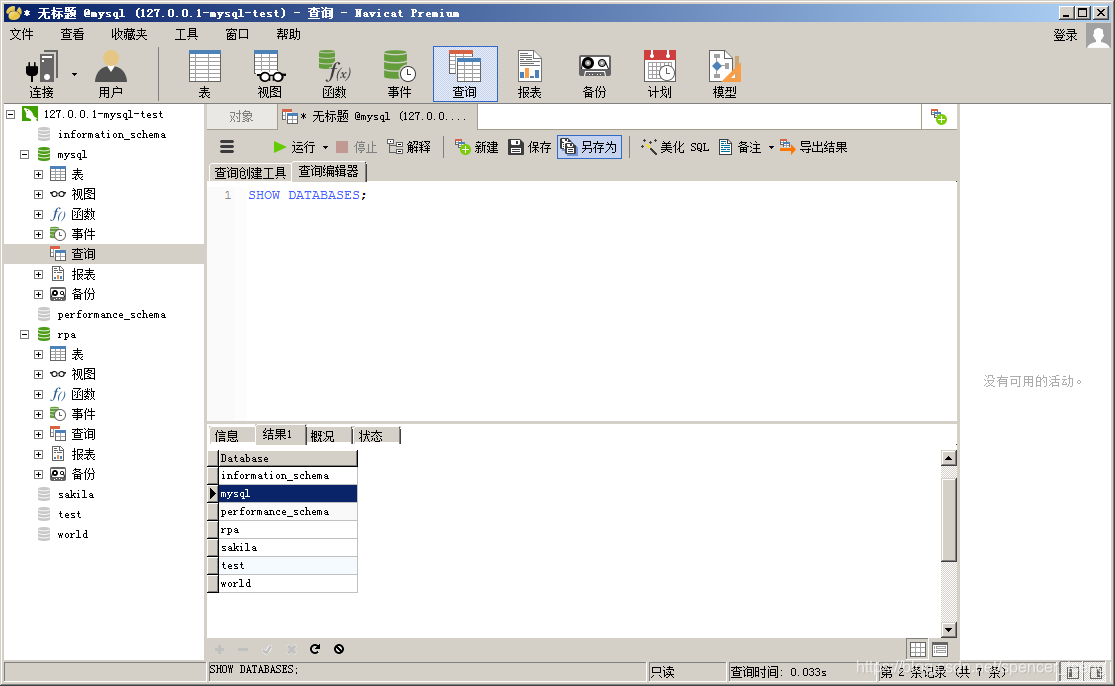Image resolution: width=1115 pixels, height=686 pixels.
Task: Open the Connection (连接) toolbar icon
Action: 41,74
